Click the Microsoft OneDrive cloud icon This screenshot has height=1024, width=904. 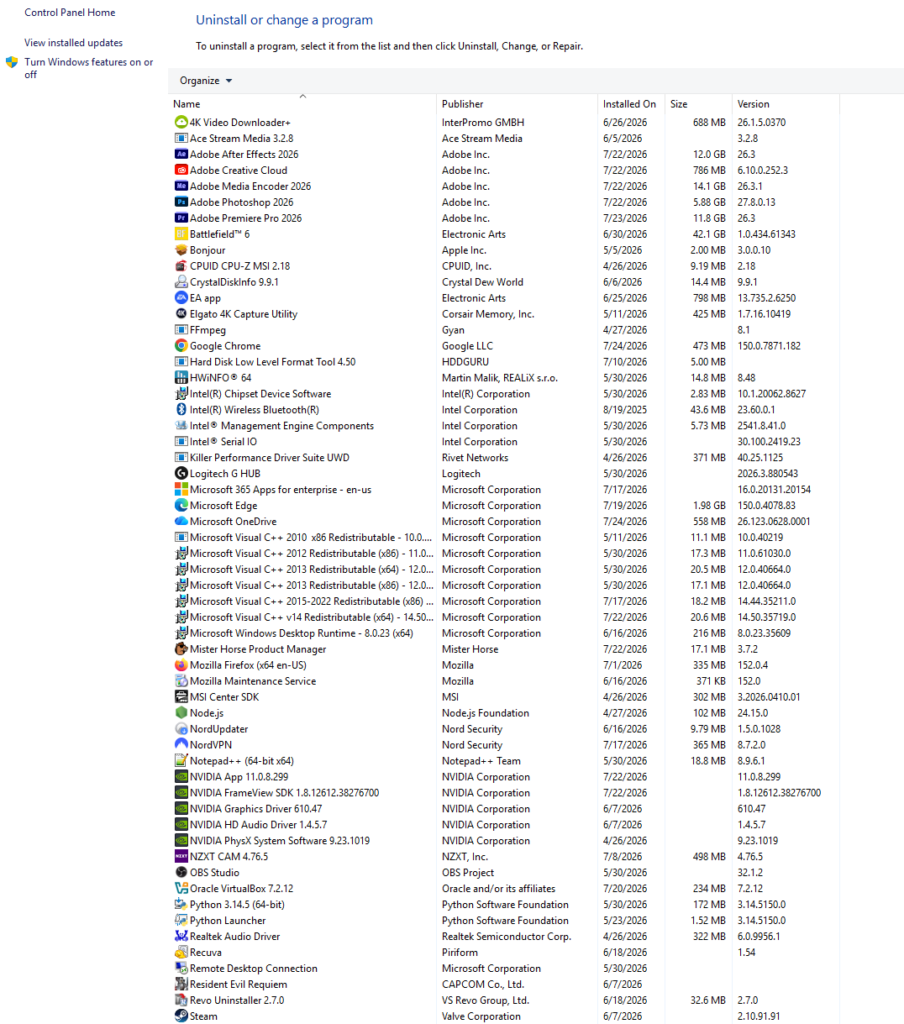181,521
